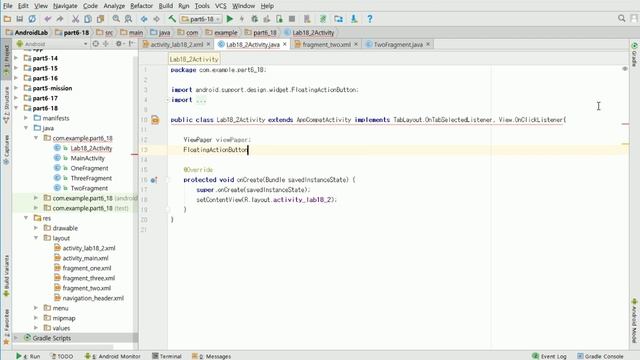Click the Paste toolbar icon
Screen dimensions: 640x360
pyautogui.click(x=100, y=19)
